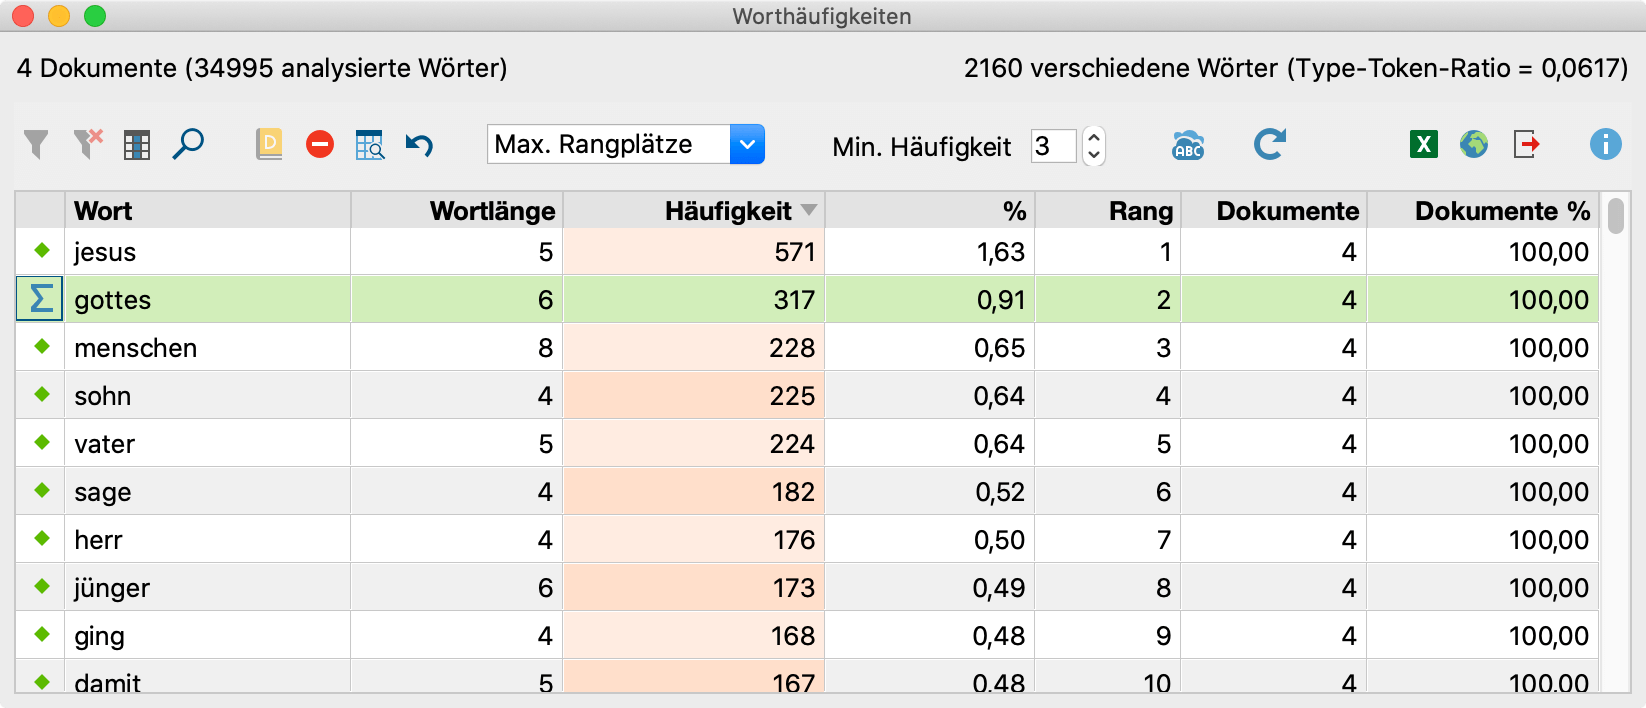Image resolution: width=1646 pixels, height=708 pixels.
Task: Click the Wortlänge column header
Action: [492, 211]
